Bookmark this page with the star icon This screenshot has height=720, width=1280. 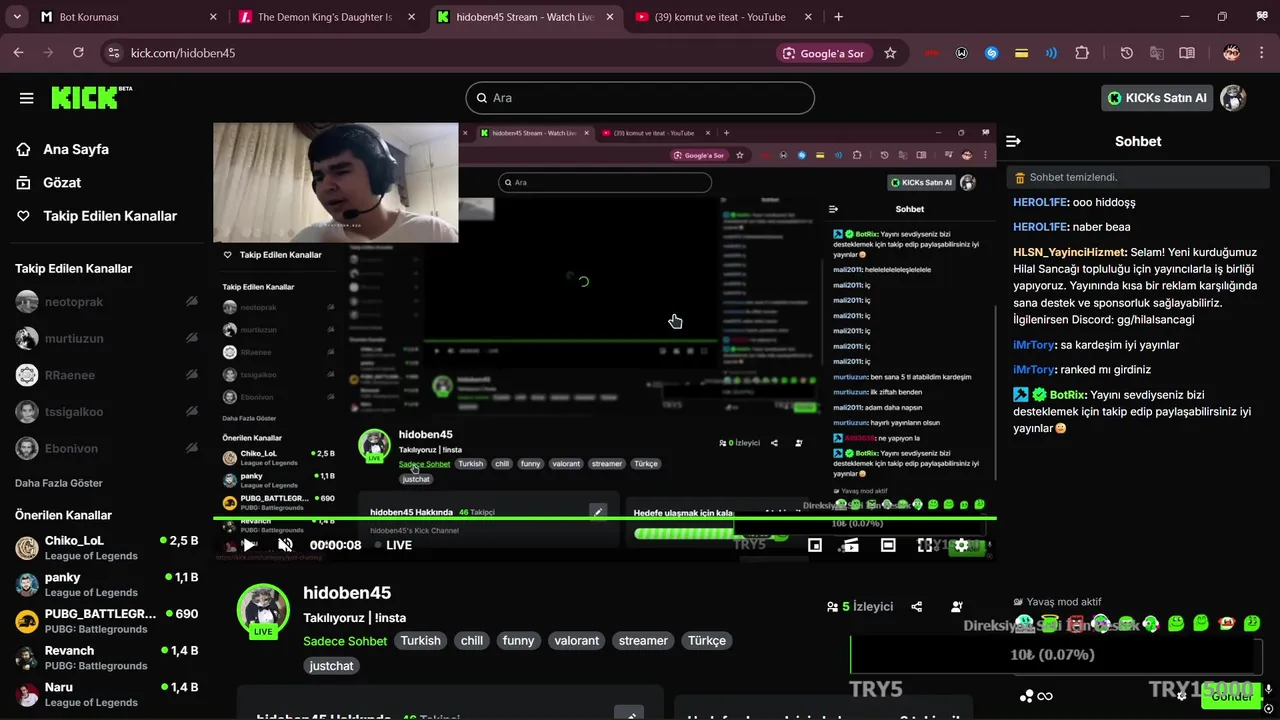click(x=890, y=53)
